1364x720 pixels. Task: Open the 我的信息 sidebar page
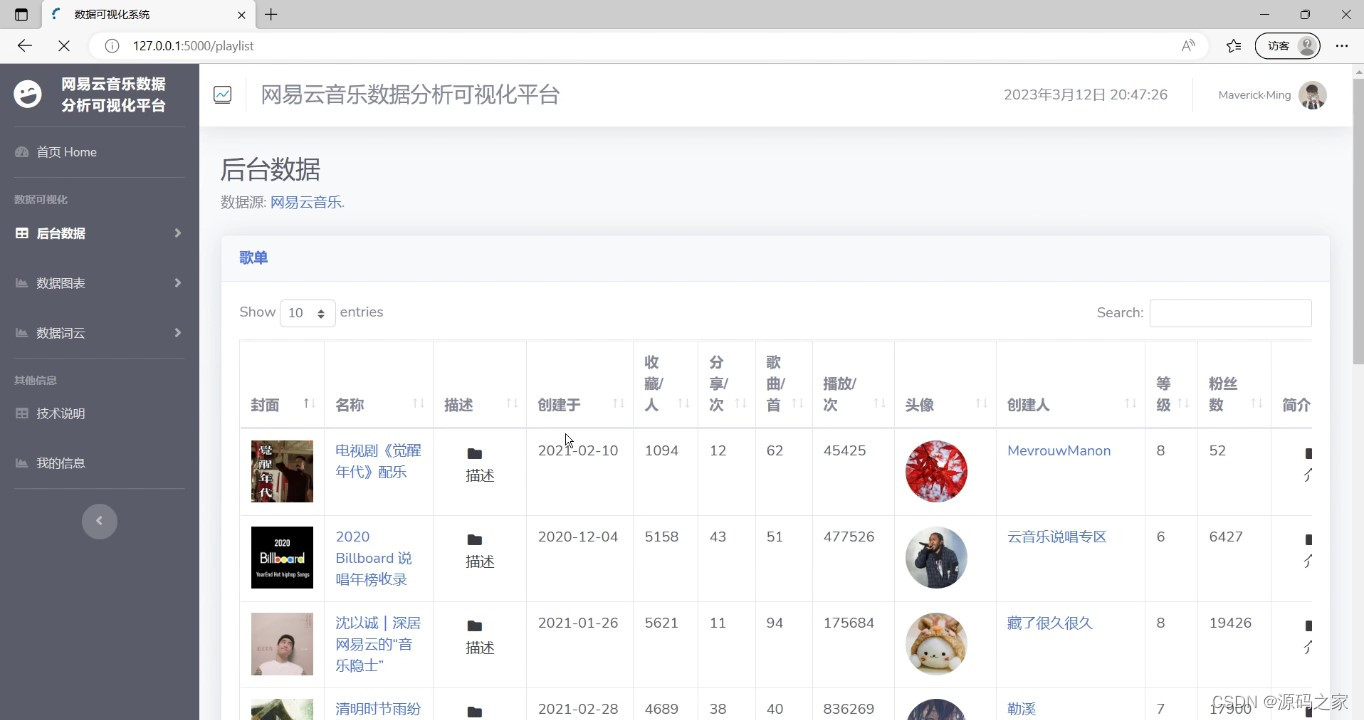click(x=61, y=463)
